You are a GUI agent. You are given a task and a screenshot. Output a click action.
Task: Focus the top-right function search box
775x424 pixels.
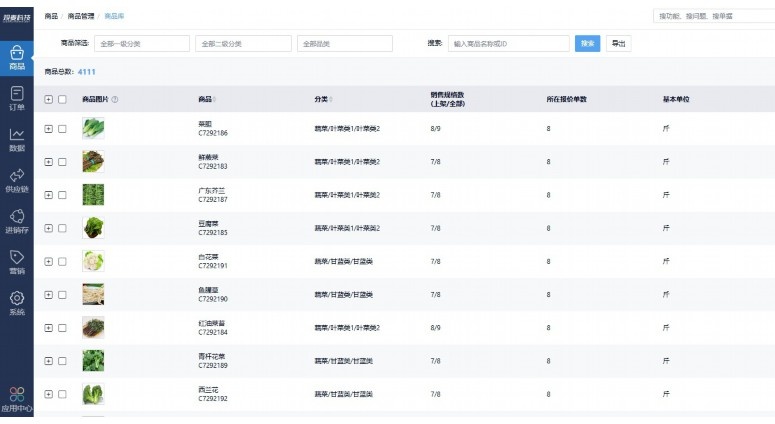(714, 16)
